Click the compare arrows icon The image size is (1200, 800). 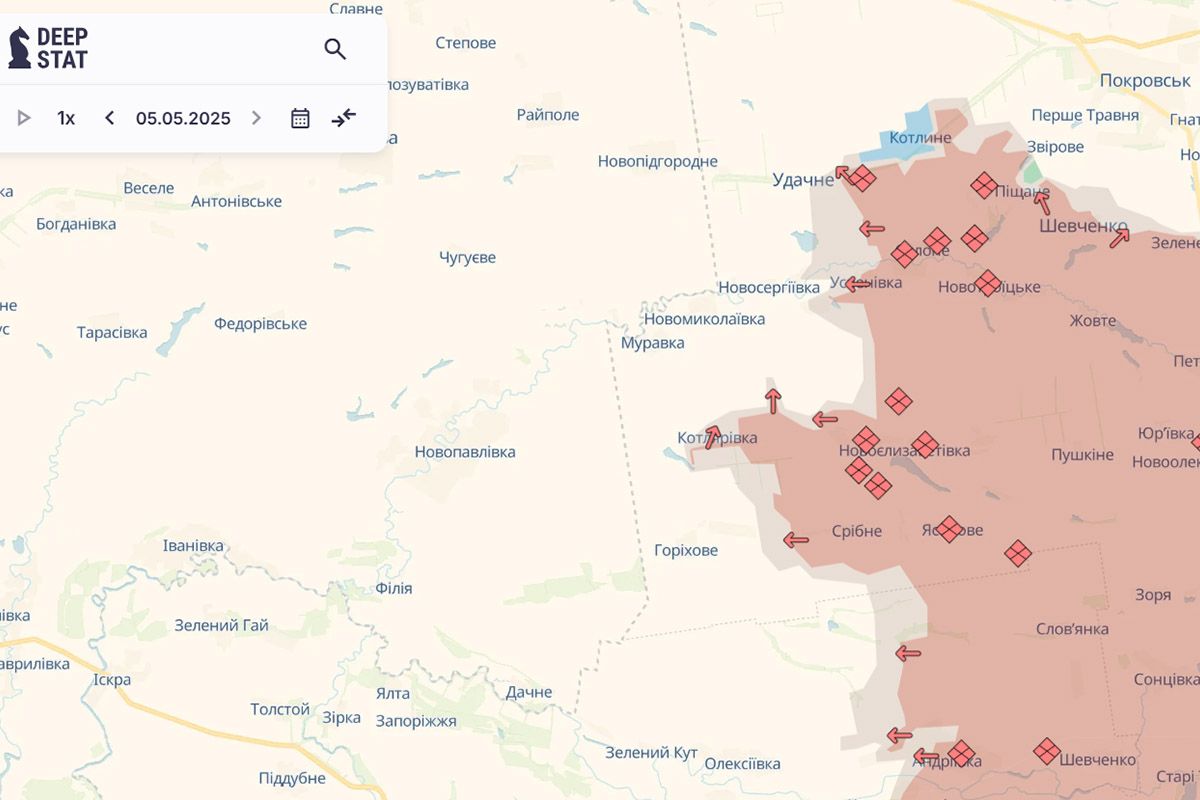click(344, 118)
